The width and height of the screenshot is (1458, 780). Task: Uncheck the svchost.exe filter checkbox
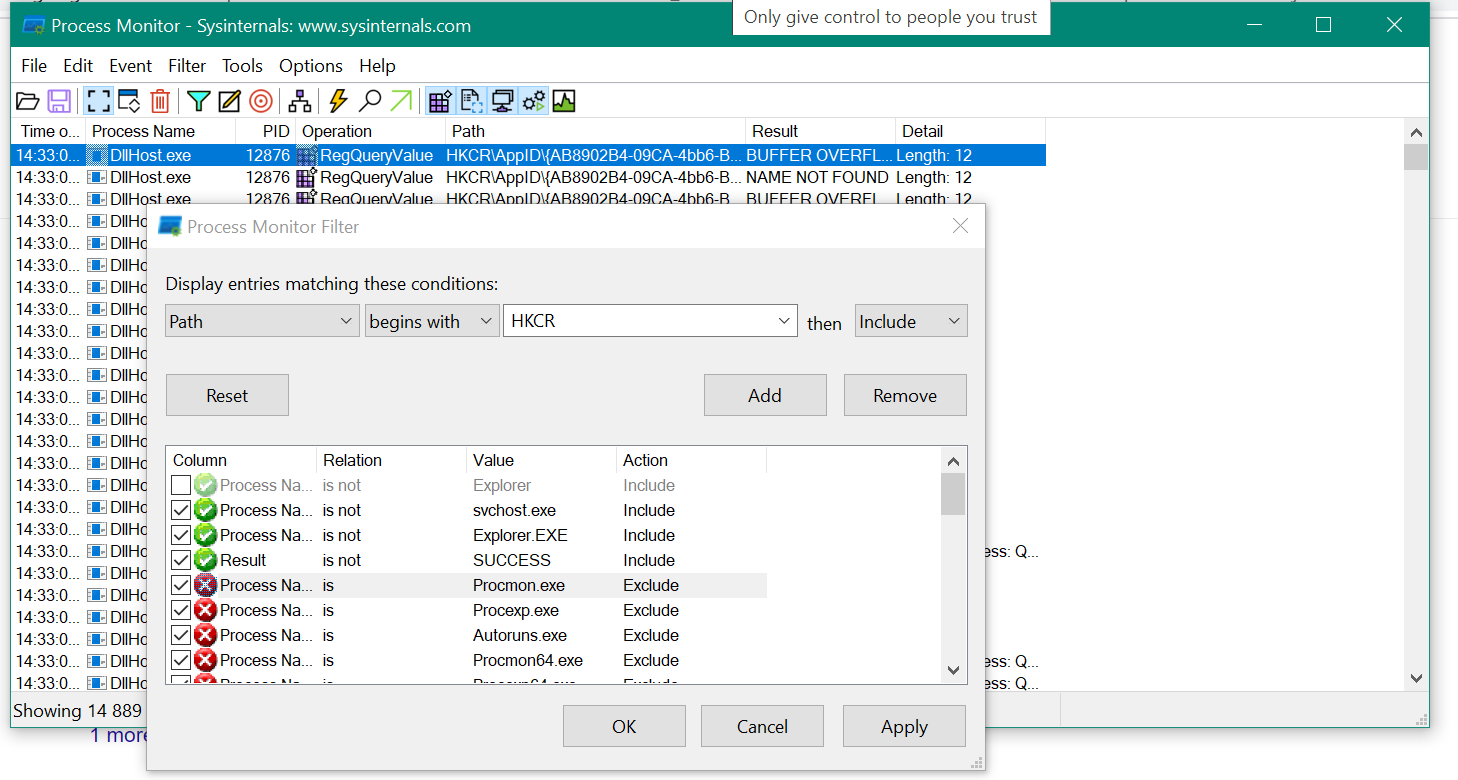[181, 510]
